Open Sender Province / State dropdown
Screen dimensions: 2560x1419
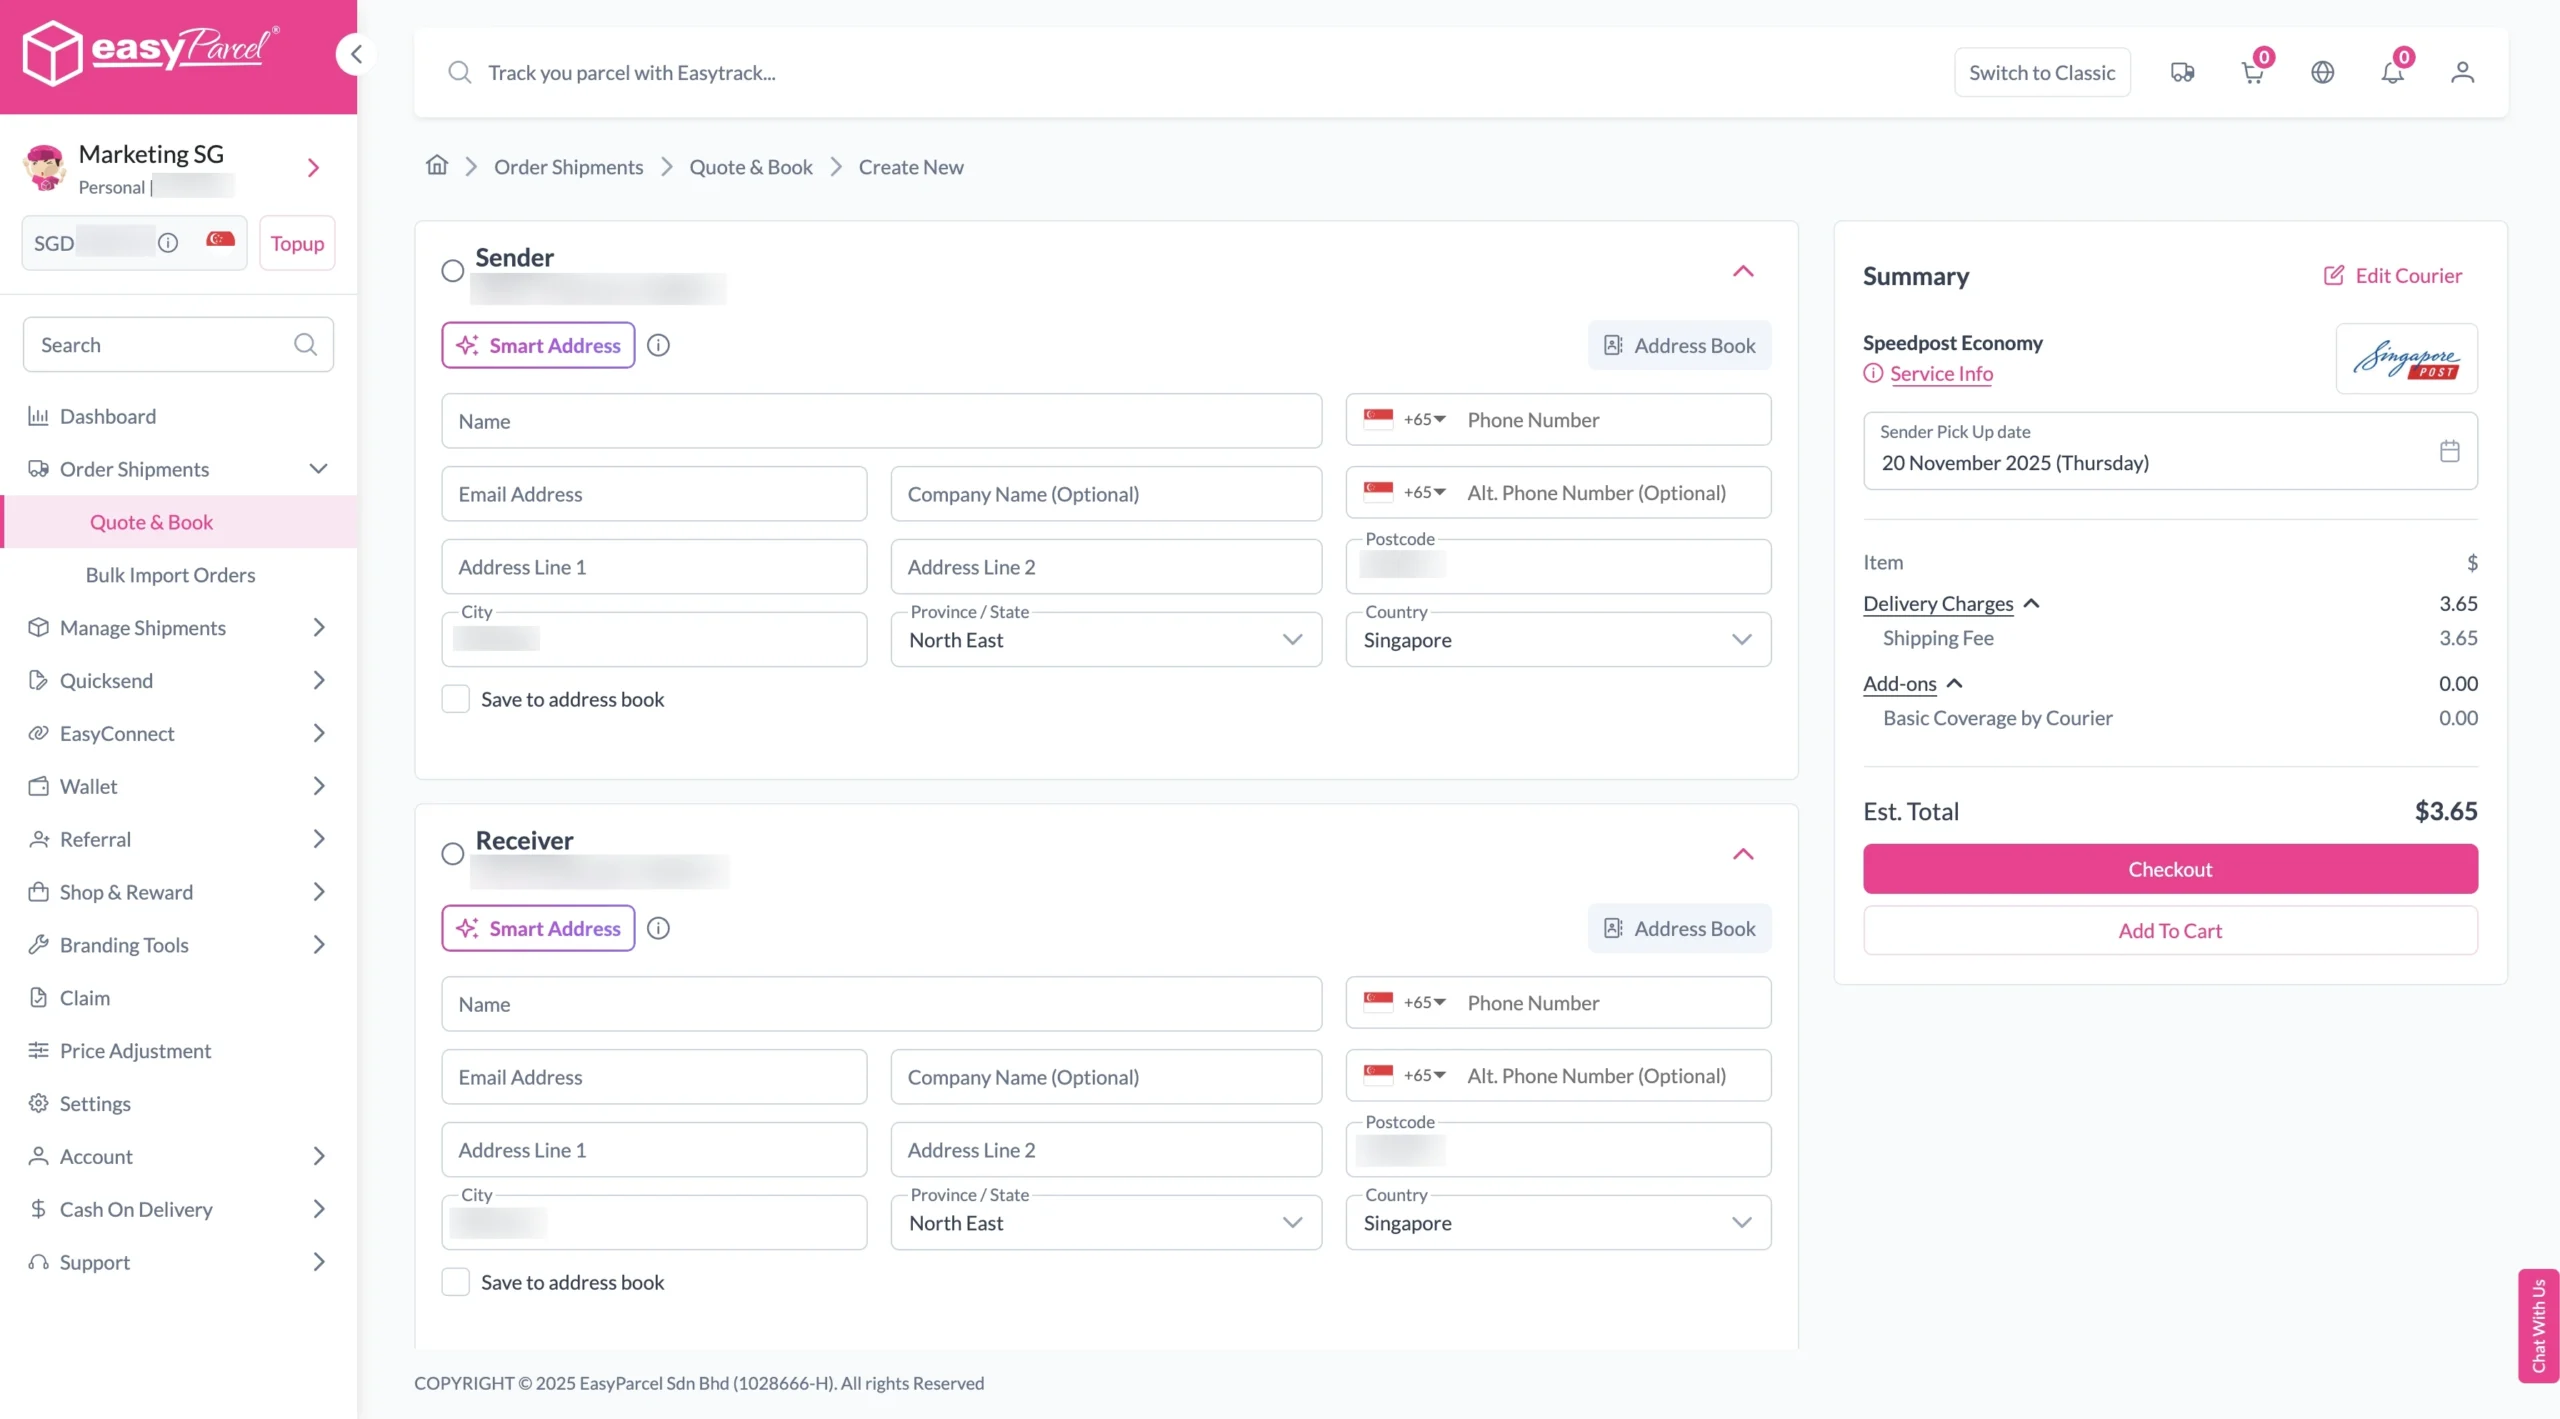click(x=1106, y=640)
